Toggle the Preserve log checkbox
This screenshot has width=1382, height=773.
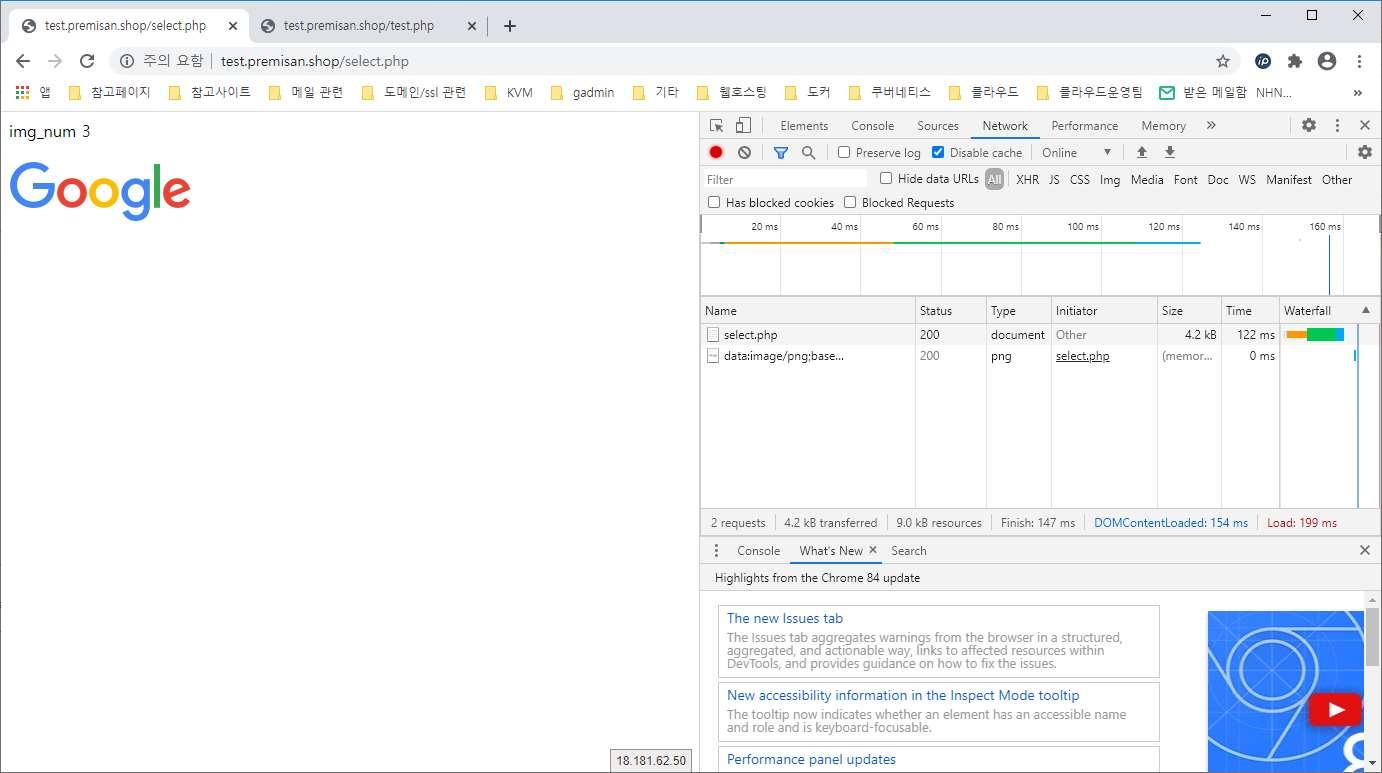coord(844,152)
